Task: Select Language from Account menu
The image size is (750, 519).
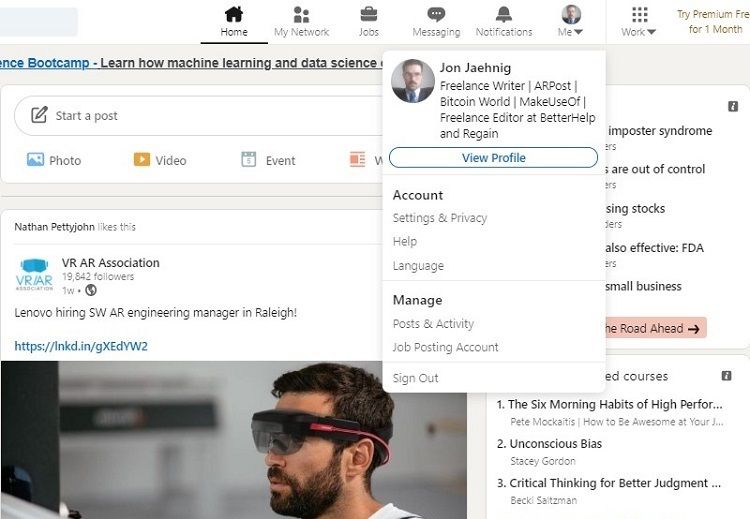Action: [418, 265]
